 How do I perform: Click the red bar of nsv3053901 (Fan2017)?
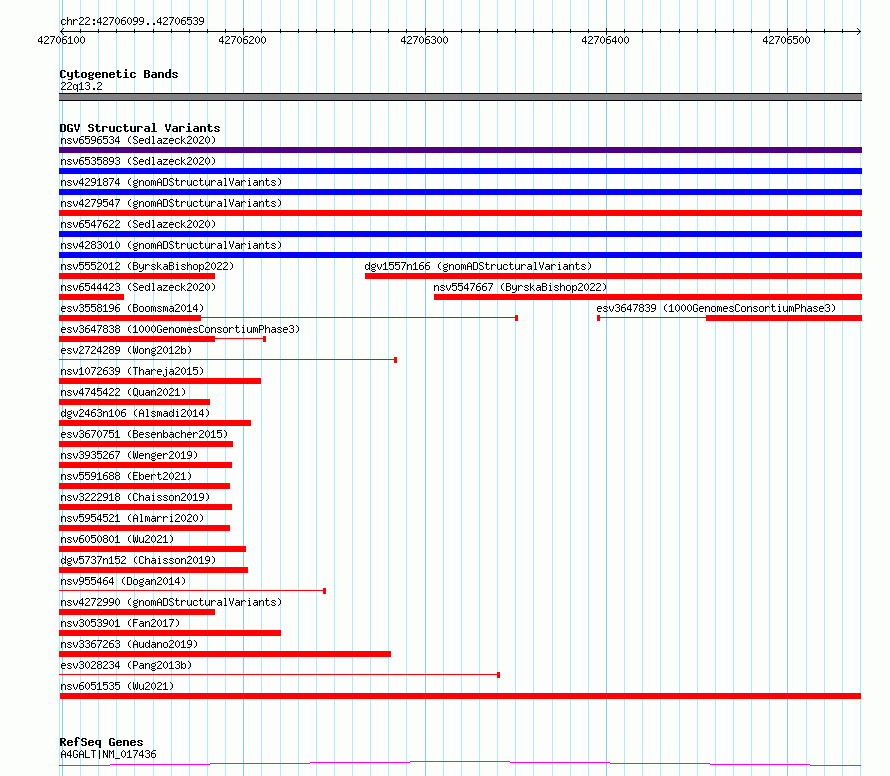pyautogui.click(x=170, y=633)
